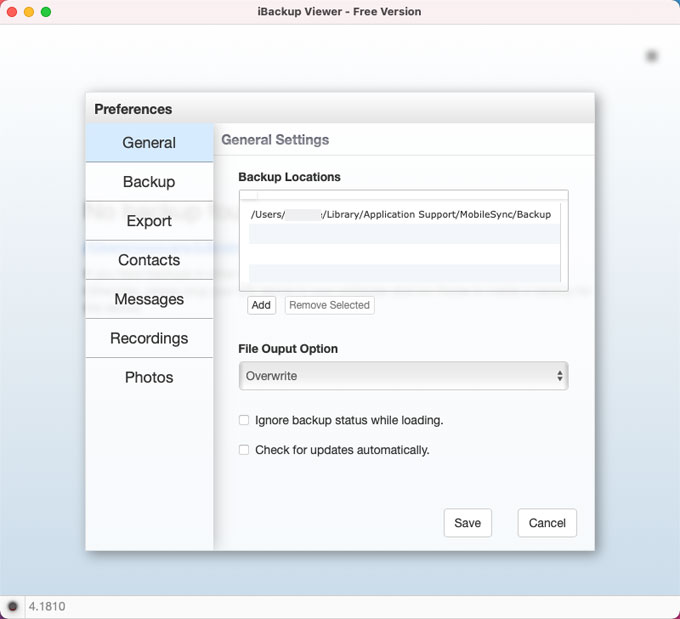Toggle Check for updates automatically
The width and height of the screenshot is (680, 619).
click(x=244, y=450)
